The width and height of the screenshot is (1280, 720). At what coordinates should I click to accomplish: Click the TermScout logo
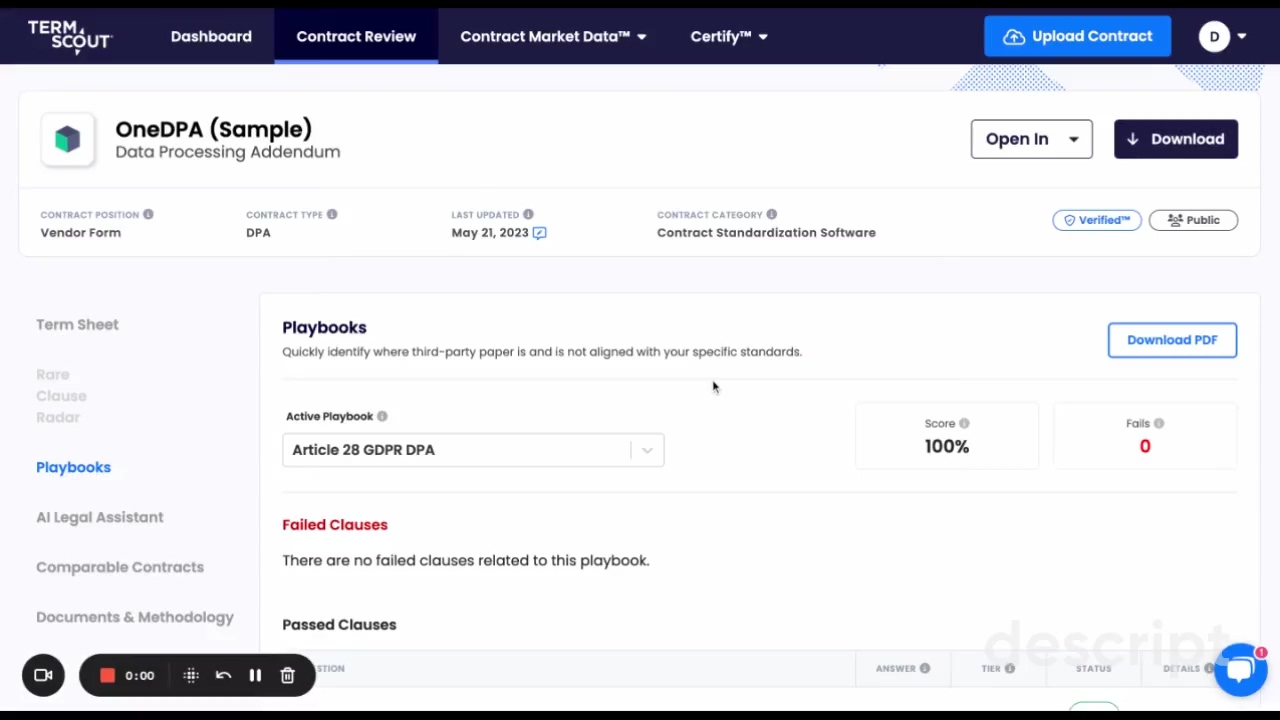click(x=69, y=37)
